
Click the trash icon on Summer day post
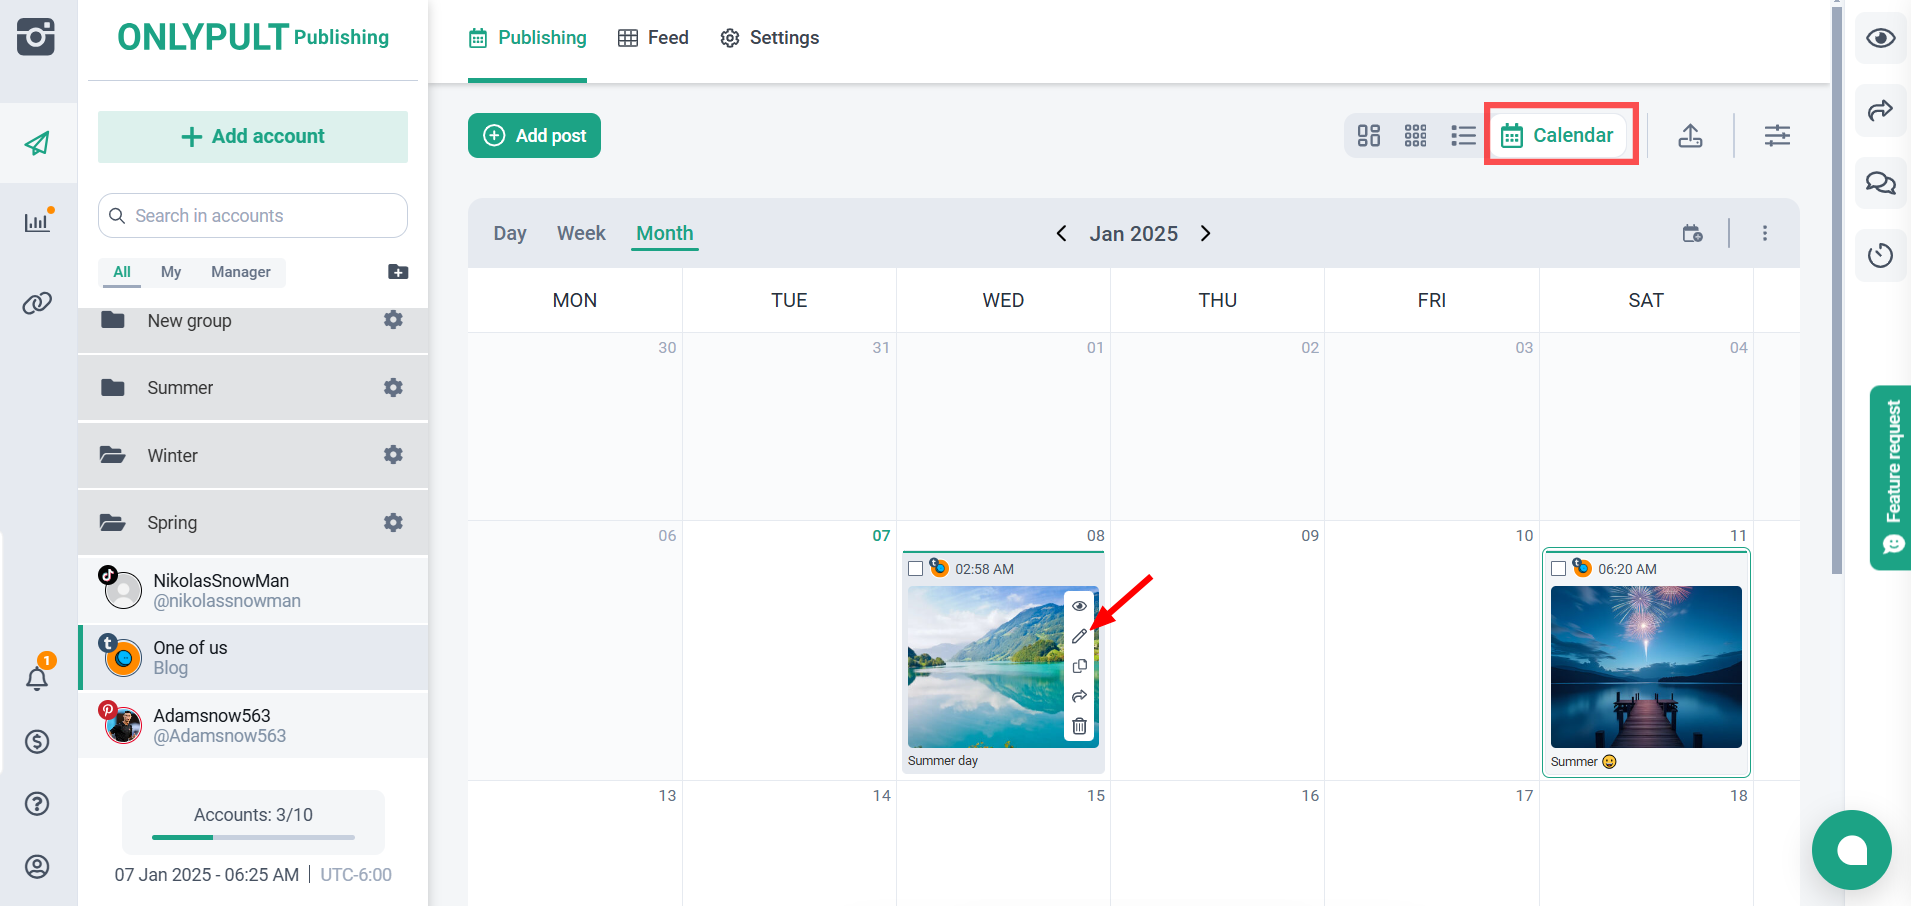click(1079, 726)
